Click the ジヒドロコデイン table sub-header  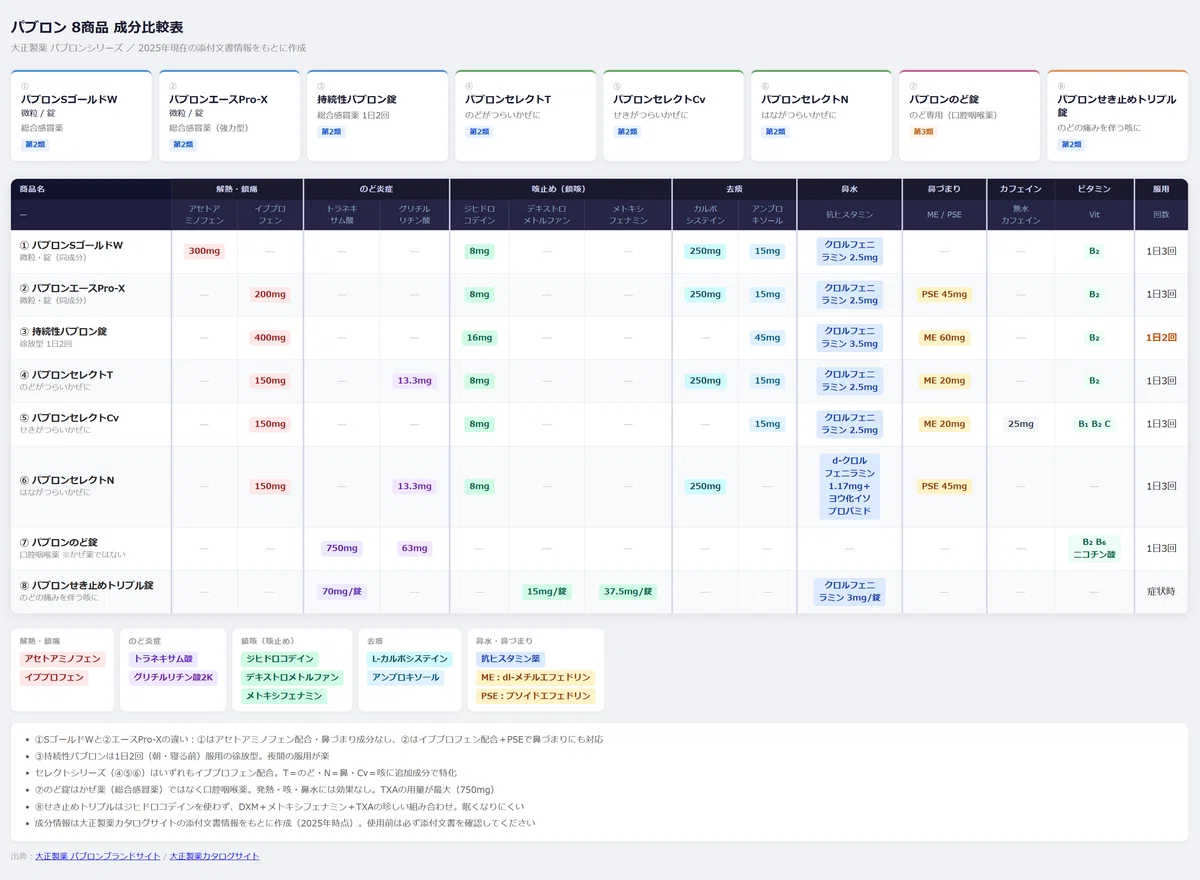click(479, 215)
